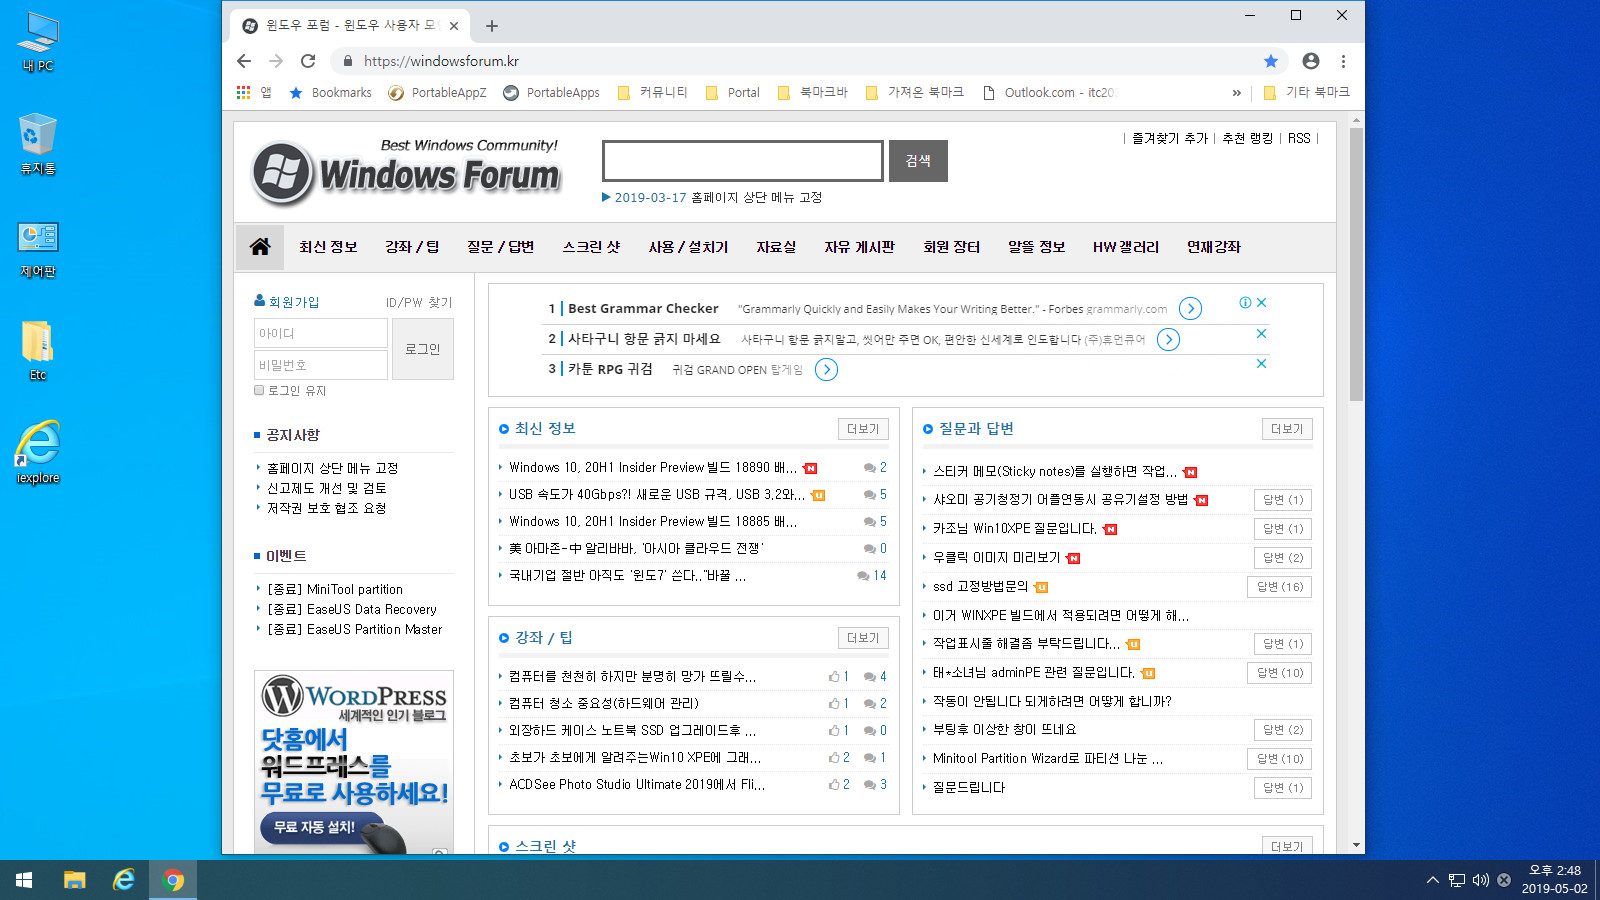Click the scrollbar down arrow
The height and width of the screenshot is (900, 1600).
pos(1356,845)
